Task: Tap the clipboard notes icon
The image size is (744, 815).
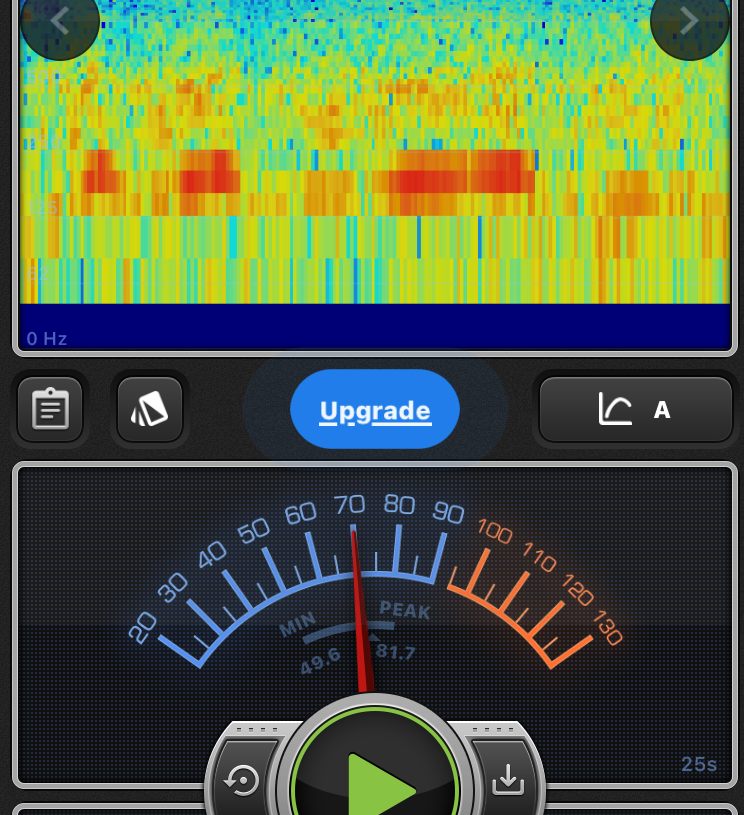Action: click(50, 409)
